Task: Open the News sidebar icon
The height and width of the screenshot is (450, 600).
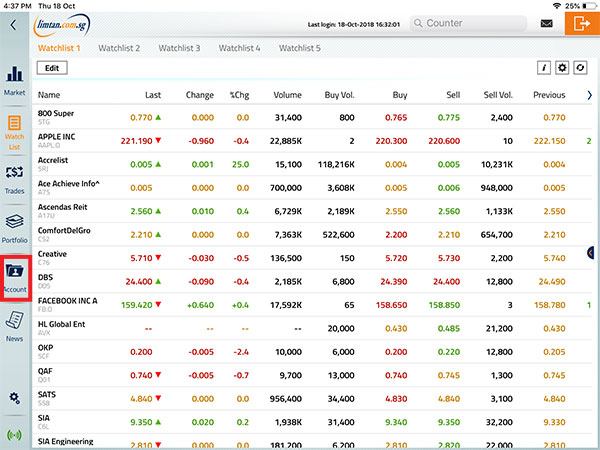Action: (15, 326)
